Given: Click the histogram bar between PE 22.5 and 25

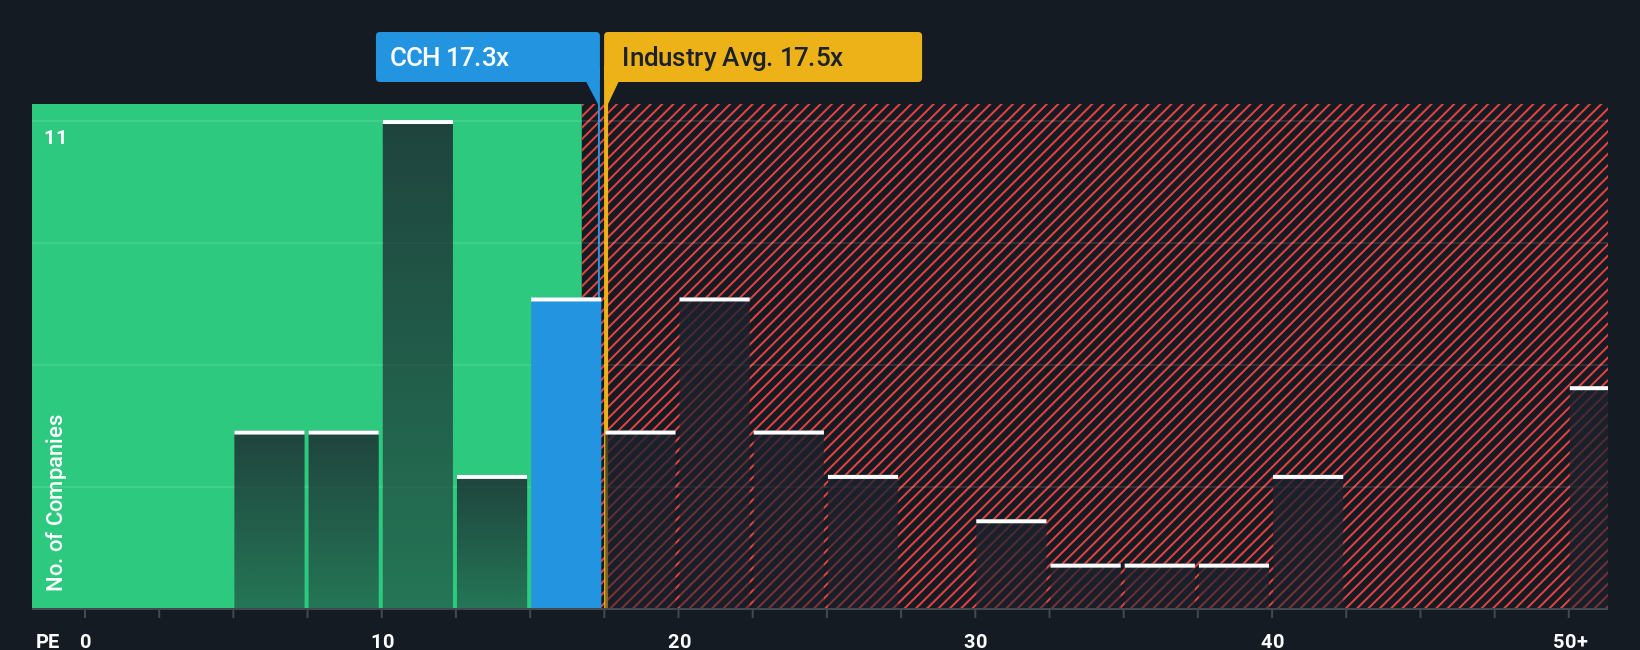Looking at the screenshot, I should click(789, 520).
